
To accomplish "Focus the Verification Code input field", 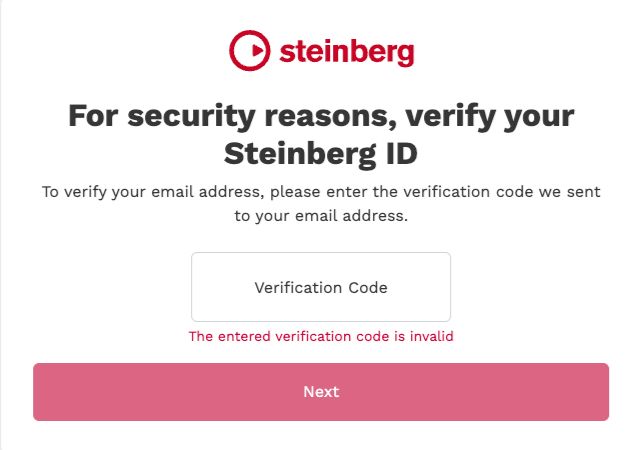I will (321, 287).
